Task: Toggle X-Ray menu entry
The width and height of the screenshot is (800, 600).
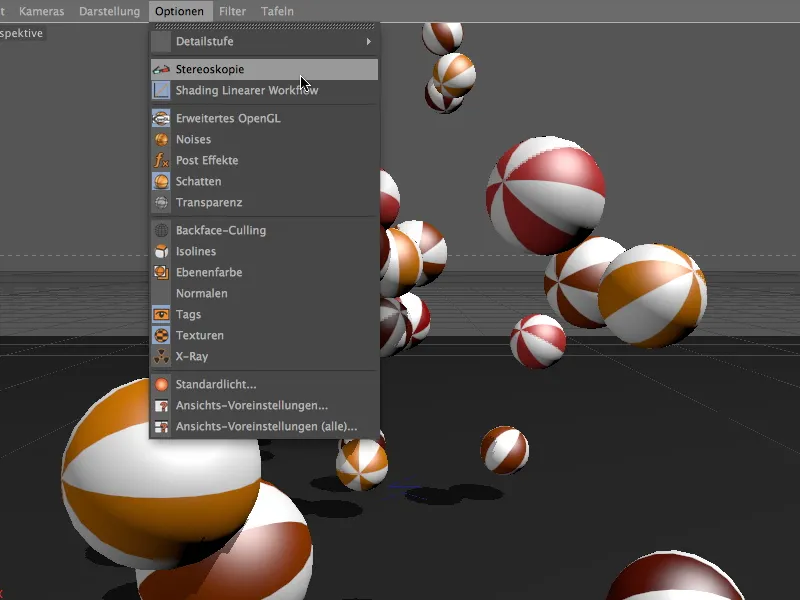Action: coord(264,356)
